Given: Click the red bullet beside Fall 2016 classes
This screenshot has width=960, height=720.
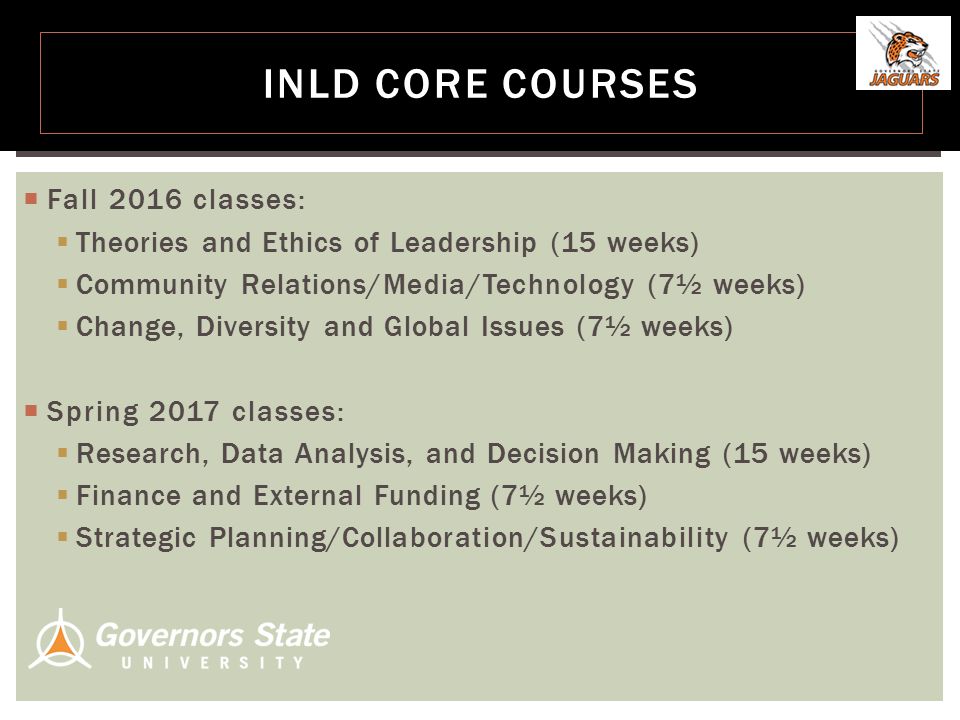Looking at the screenshot, I should tap(31, 198).
